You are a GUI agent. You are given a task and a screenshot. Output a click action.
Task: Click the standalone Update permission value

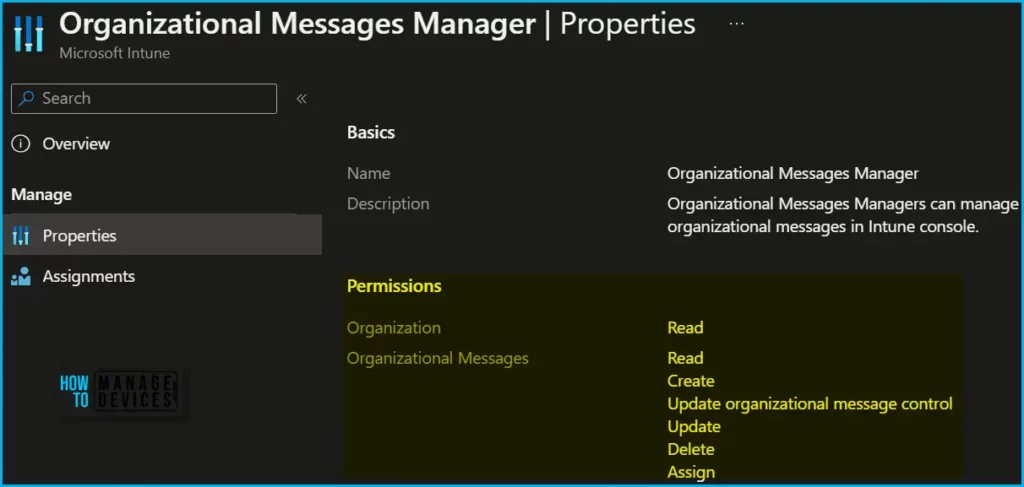coord(694,426)
